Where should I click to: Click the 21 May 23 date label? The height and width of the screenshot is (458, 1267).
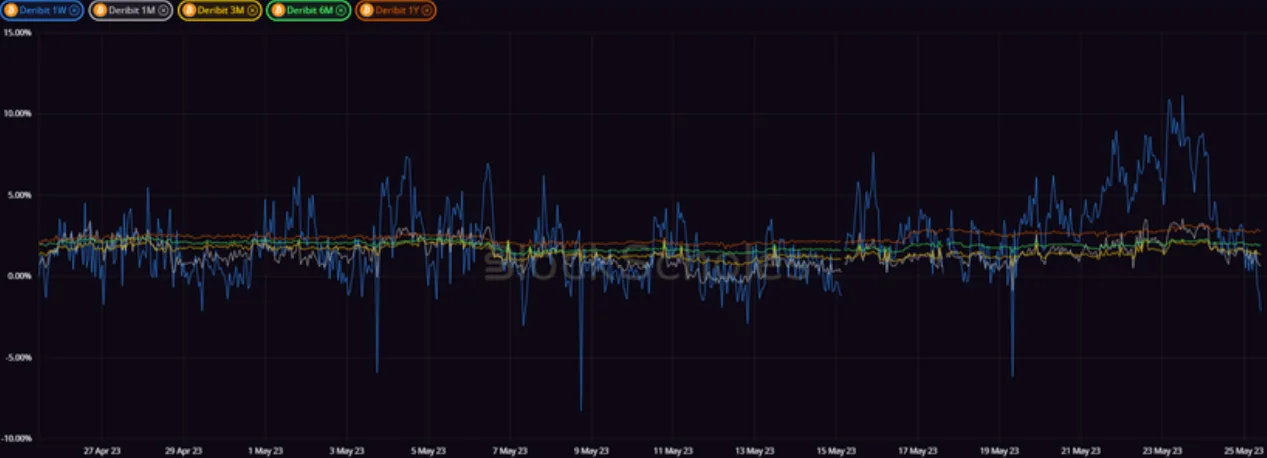click(1082, 450)
